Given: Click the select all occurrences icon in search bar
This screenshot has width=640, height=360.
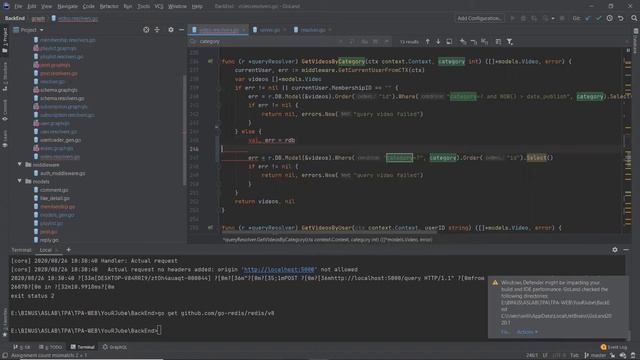Looking at the screenshot, I should coord(484,42).
